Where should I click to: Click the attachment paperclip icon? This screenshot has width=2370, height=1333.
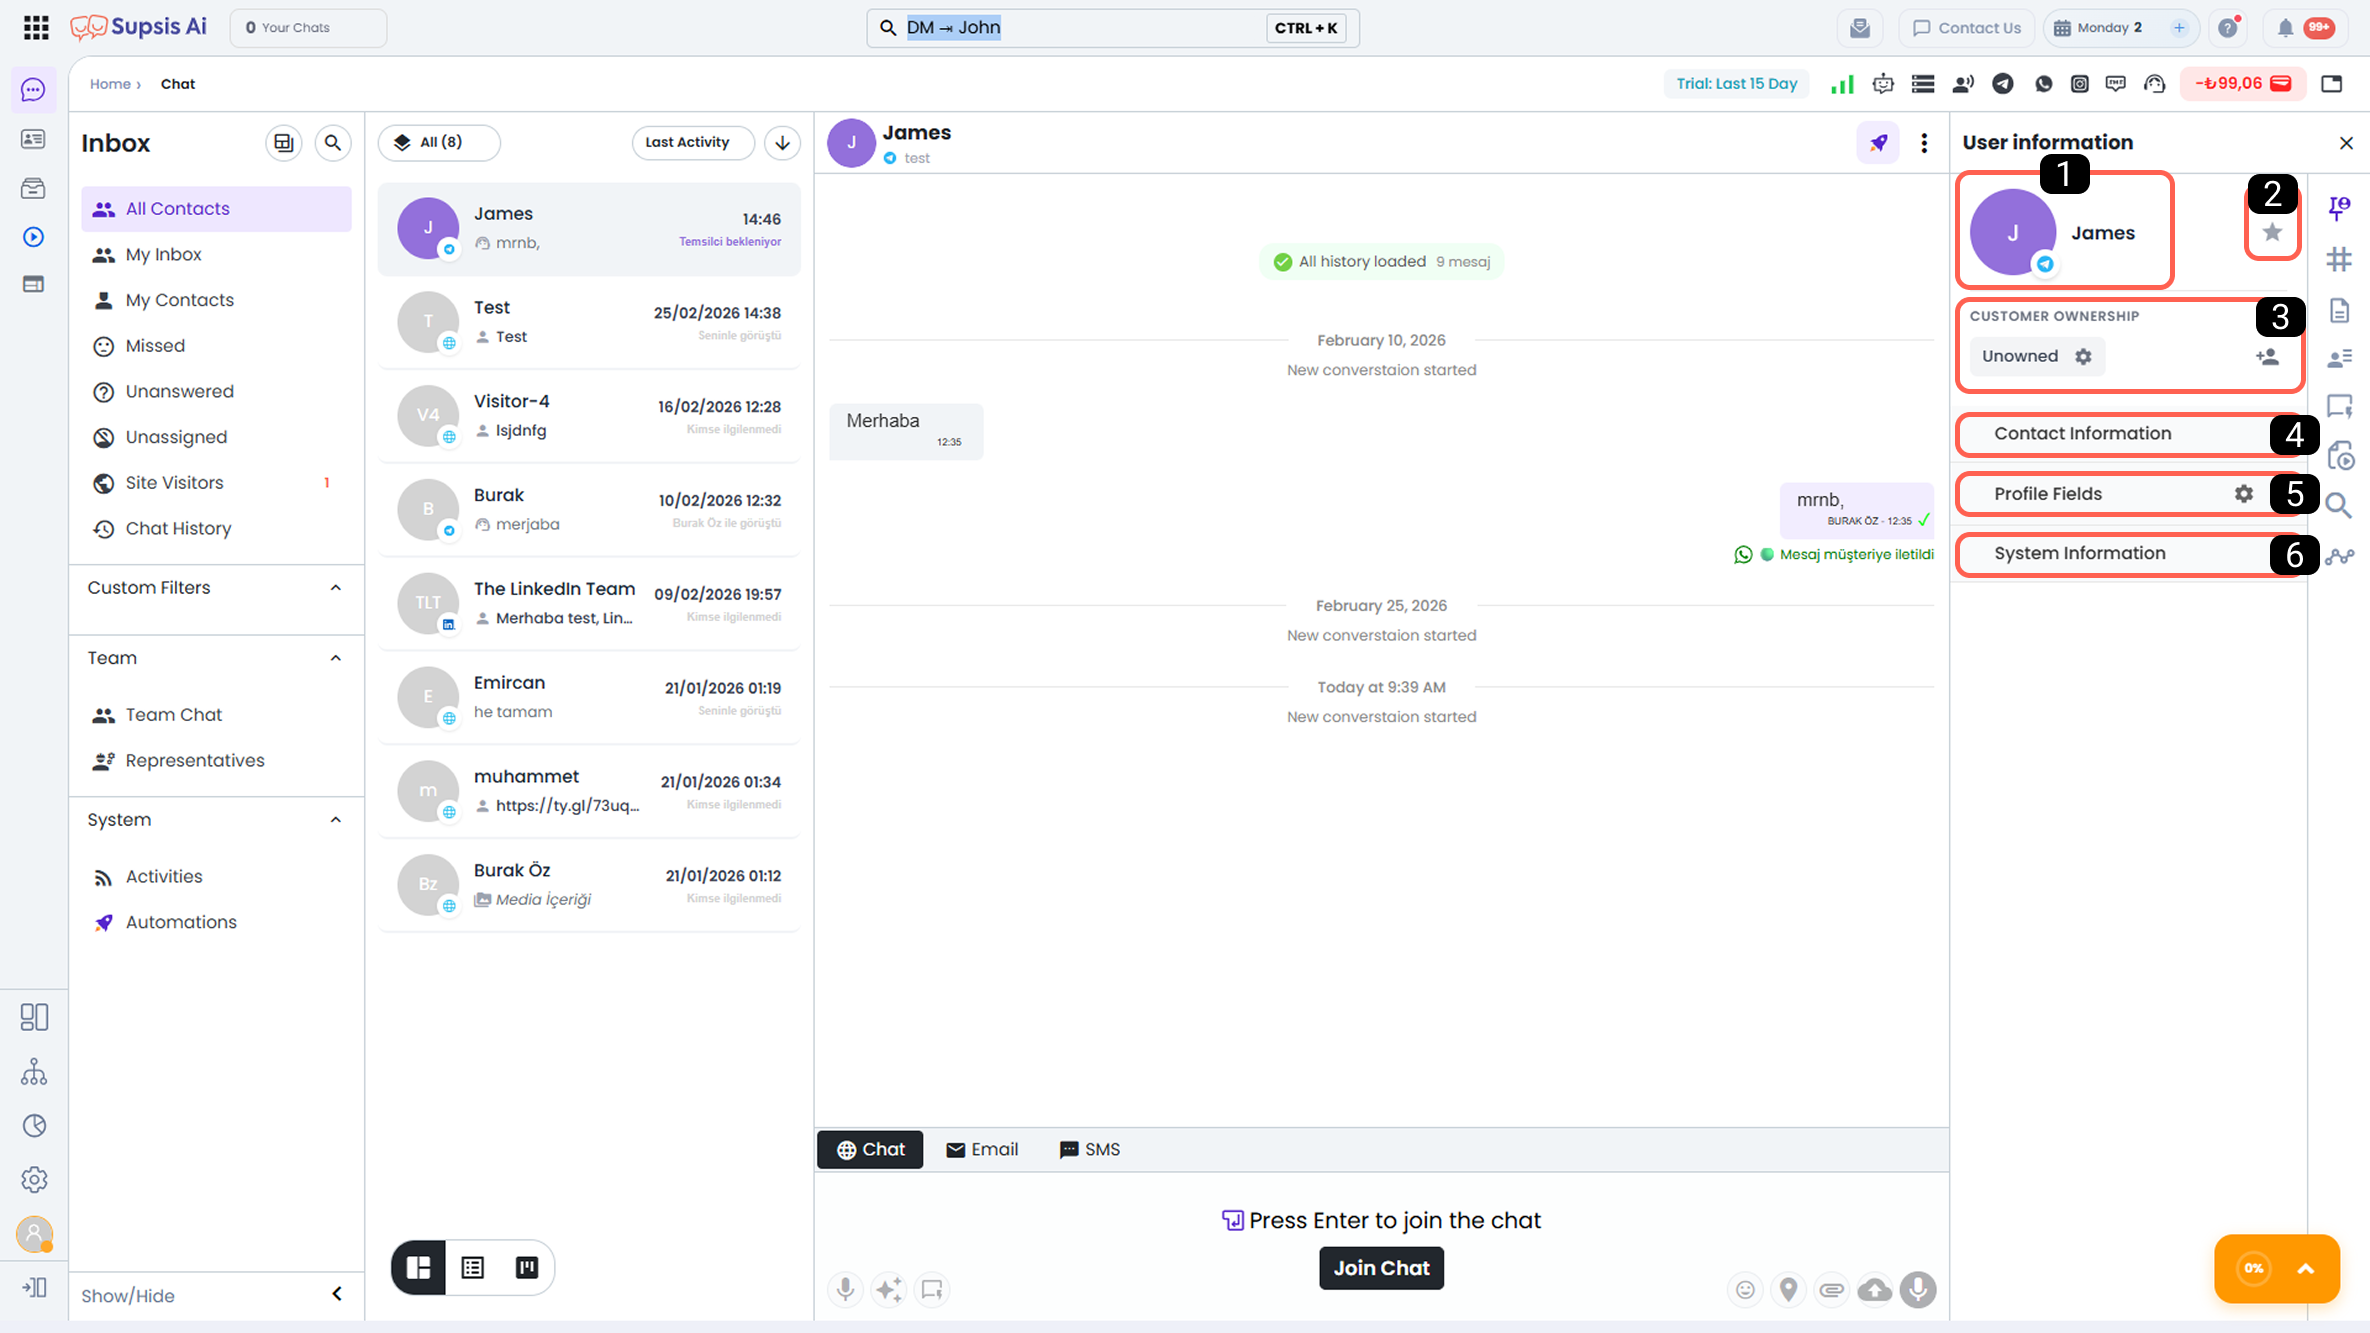click(1831, 1290)
